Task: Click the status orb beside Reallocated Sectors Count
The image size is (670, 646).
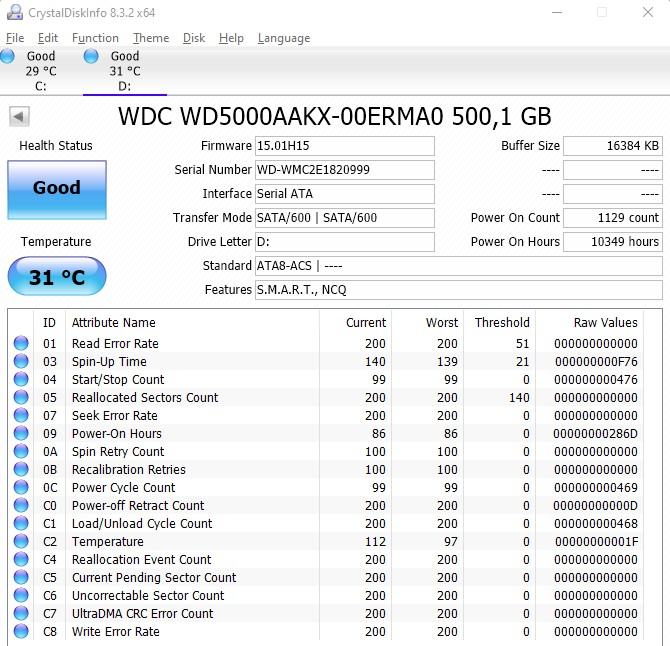Action: tap(21, 398)
